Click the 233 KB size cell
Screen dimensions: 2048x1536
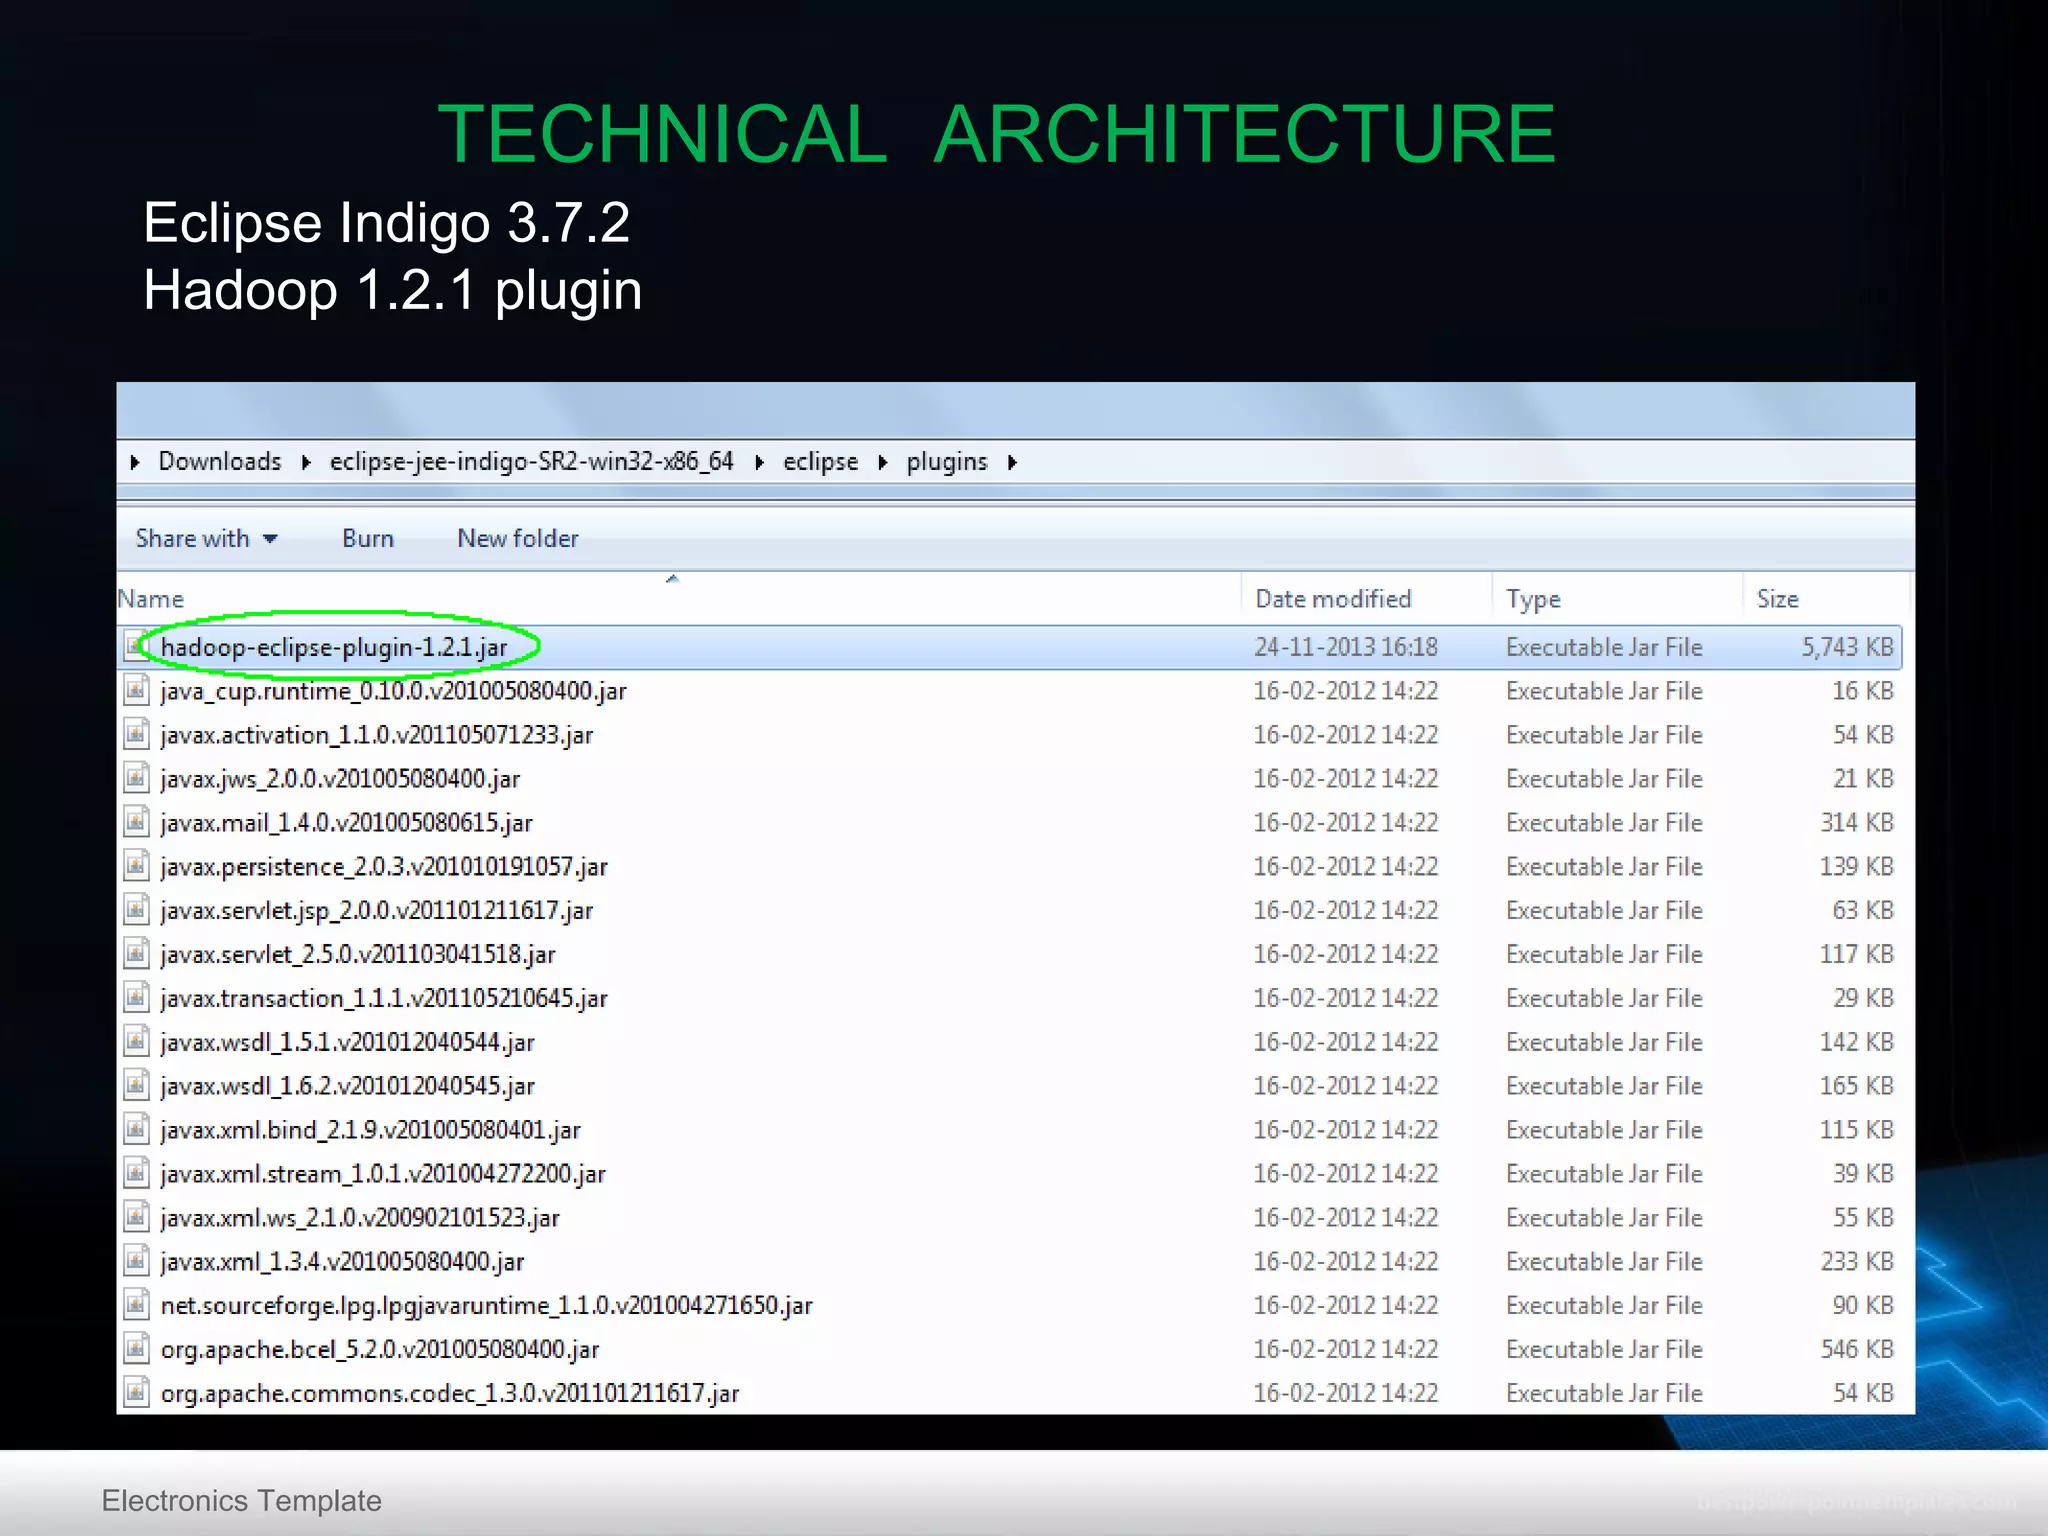[1857, 1262]
